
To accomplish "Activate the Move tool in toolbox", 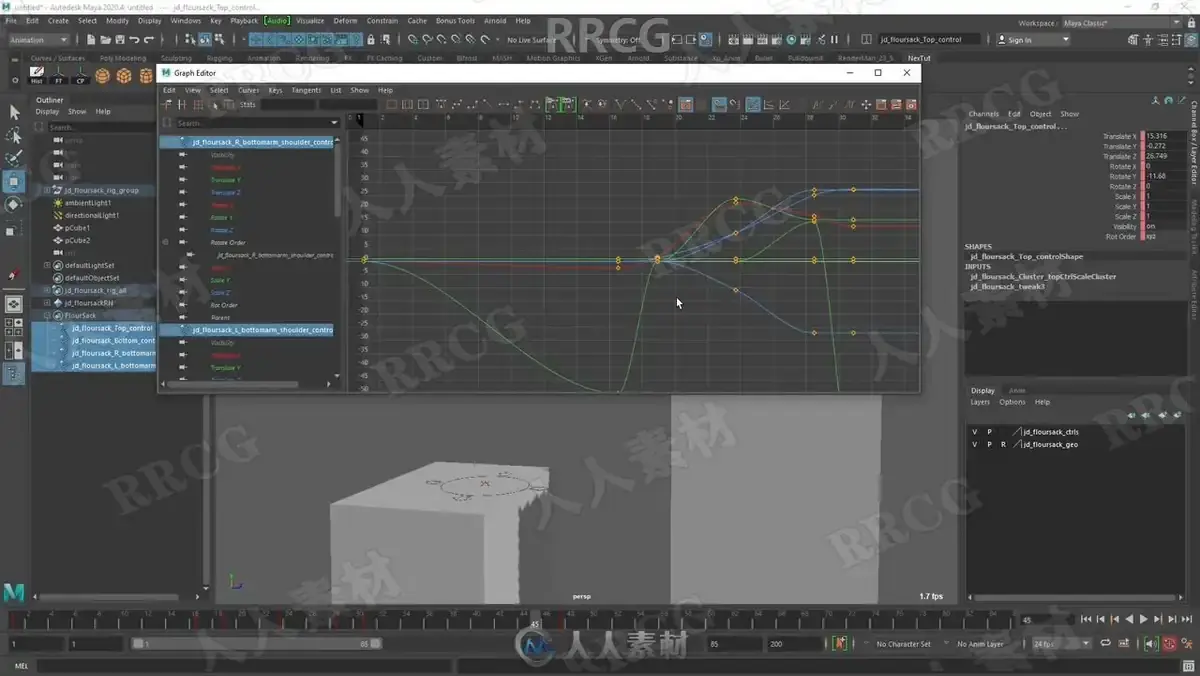I will coord(14,182).
